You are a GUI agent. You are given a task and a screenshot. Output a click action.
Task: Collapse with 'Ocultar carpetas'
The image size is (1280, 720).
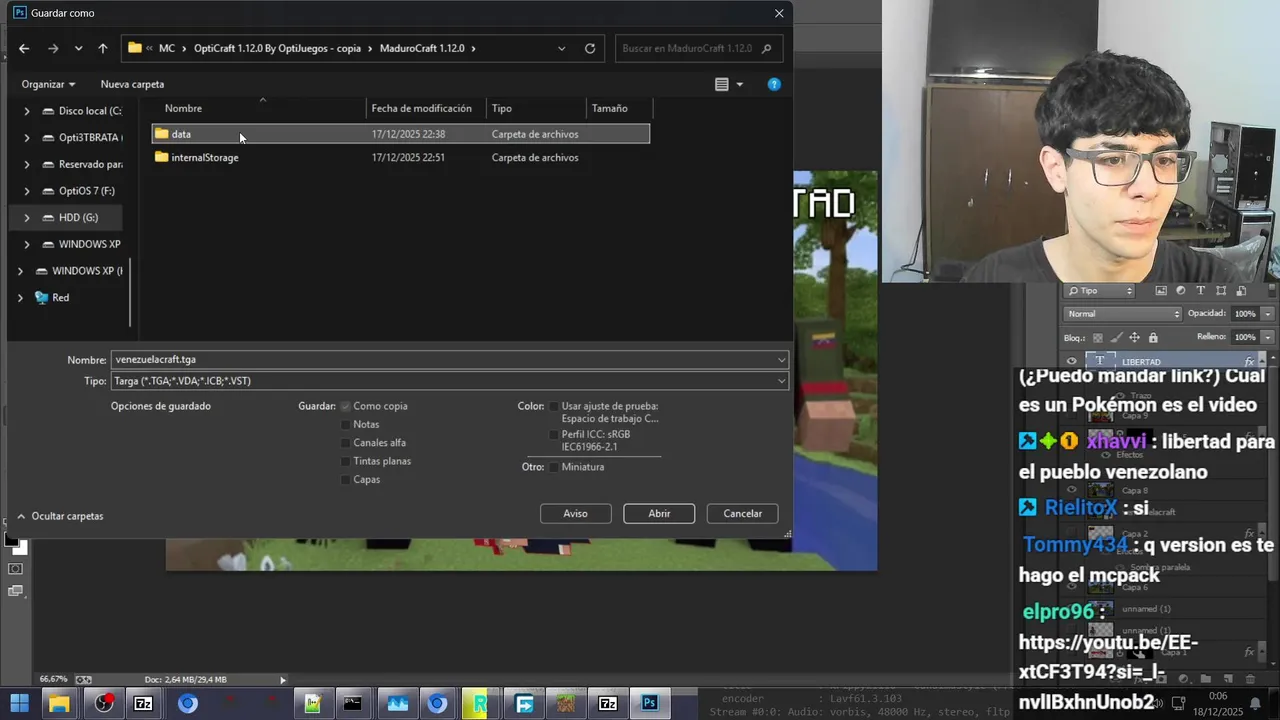(59, 516)
